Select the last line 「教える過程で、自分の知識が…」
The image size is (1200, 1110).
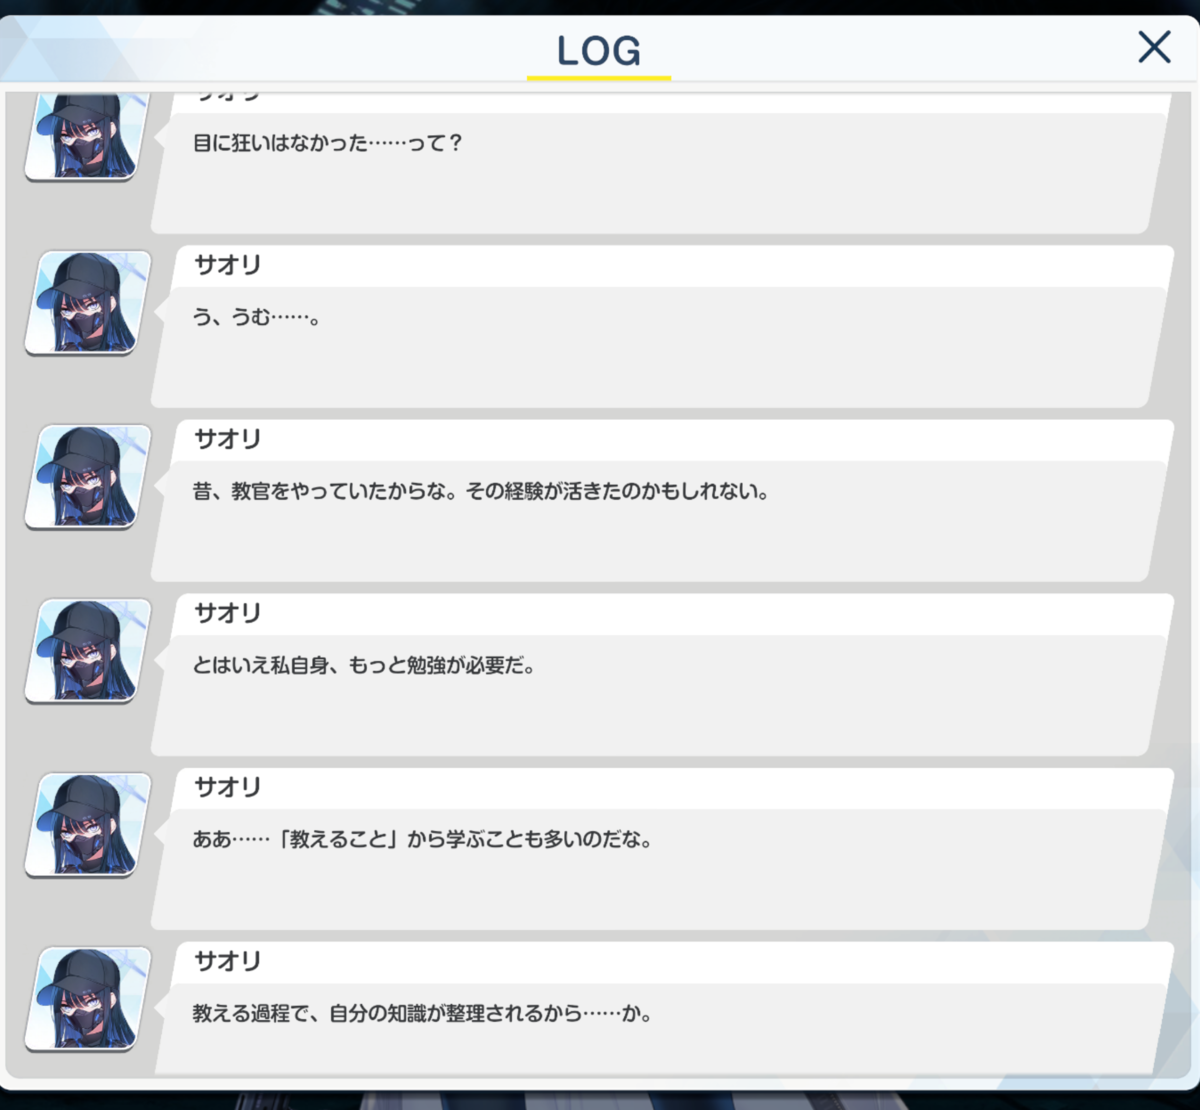point(423,1014)
